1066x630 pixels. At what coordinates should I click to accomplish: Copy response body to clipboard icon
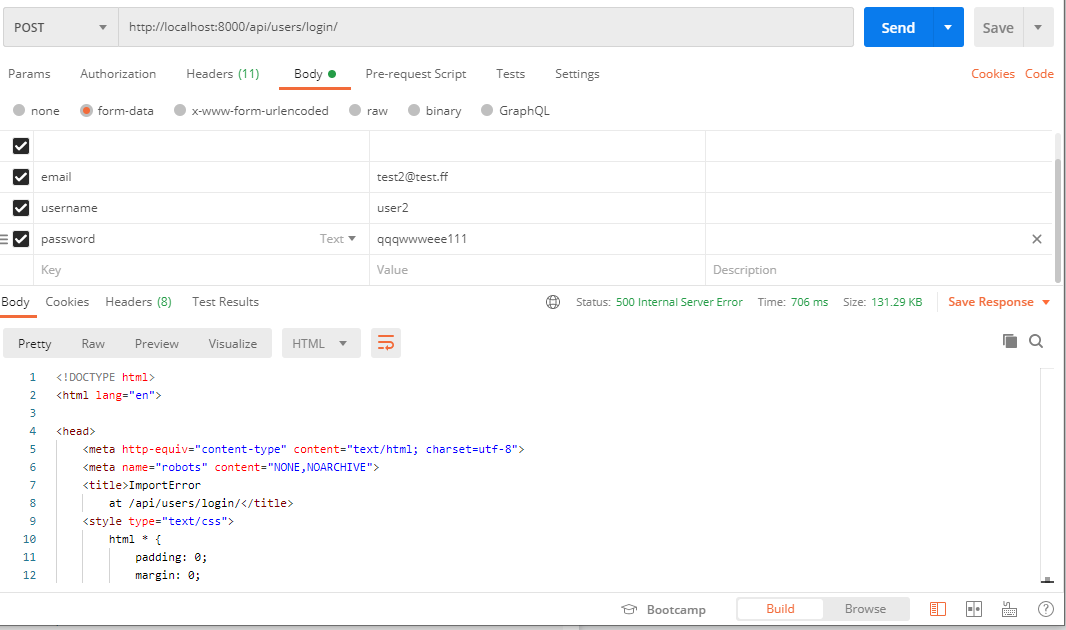click(x=1010, y=340)
